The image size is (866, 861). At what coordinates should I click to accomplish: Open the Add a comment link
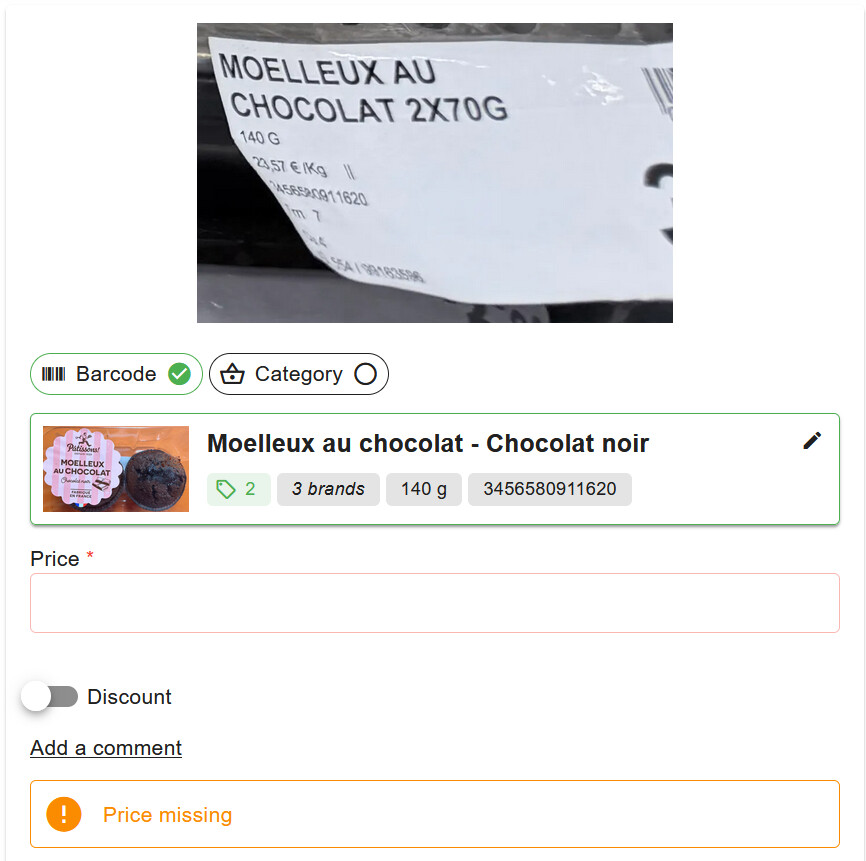pyautogui.click(x=106, y=748)
